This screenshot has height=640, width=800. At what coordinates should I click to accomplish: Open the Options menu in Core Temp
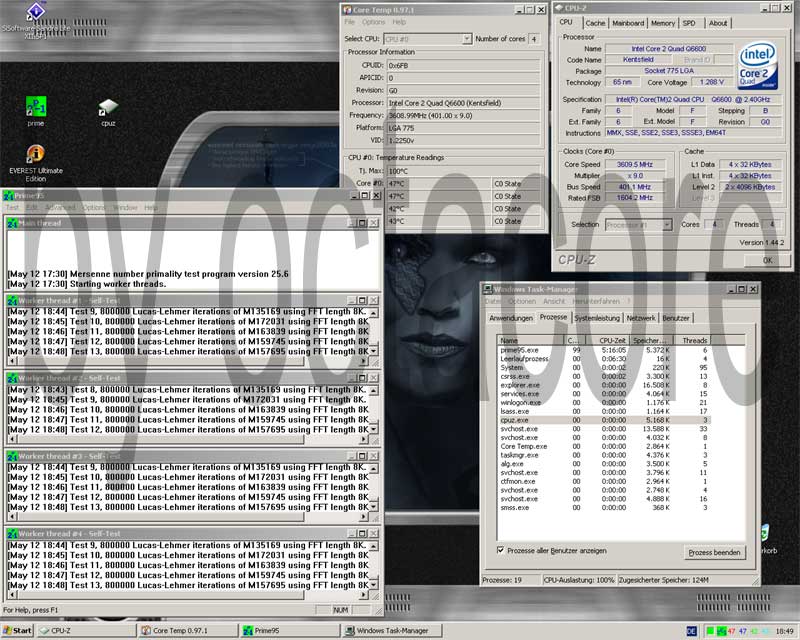(373, 22)
